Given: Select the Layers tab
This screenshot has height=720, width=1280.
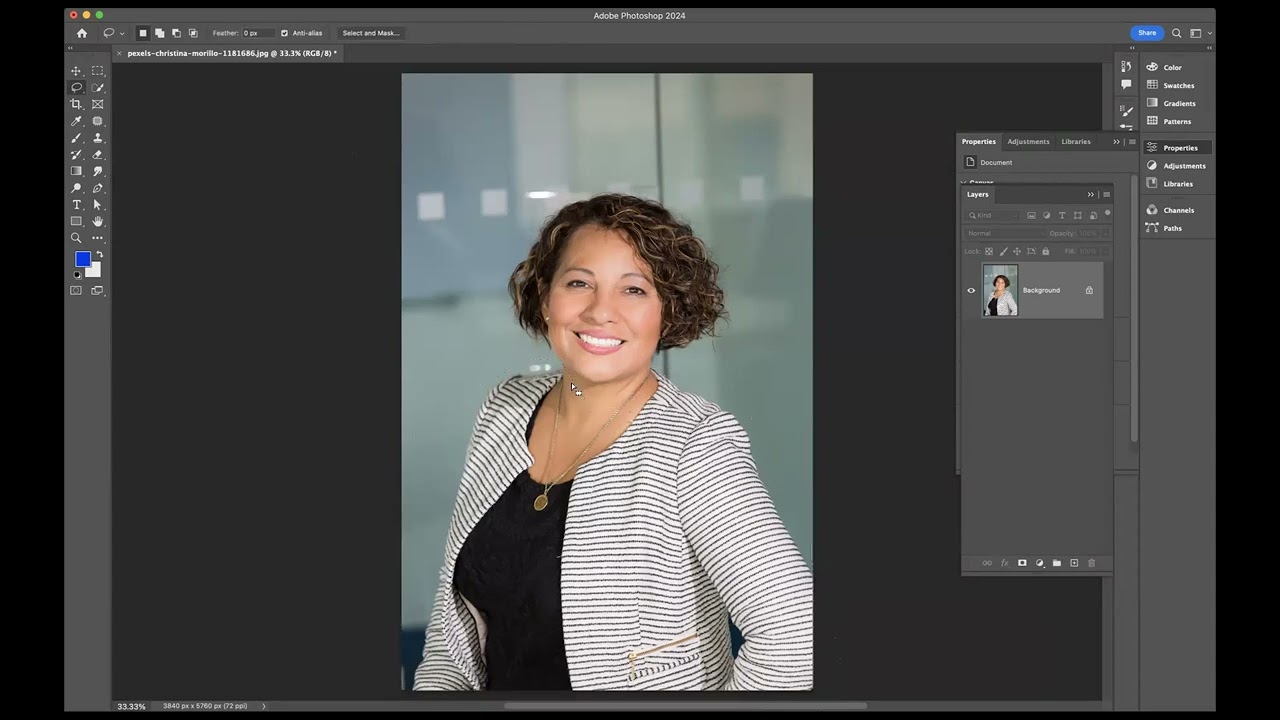Looking at the screenshot, I should (978, 195).
